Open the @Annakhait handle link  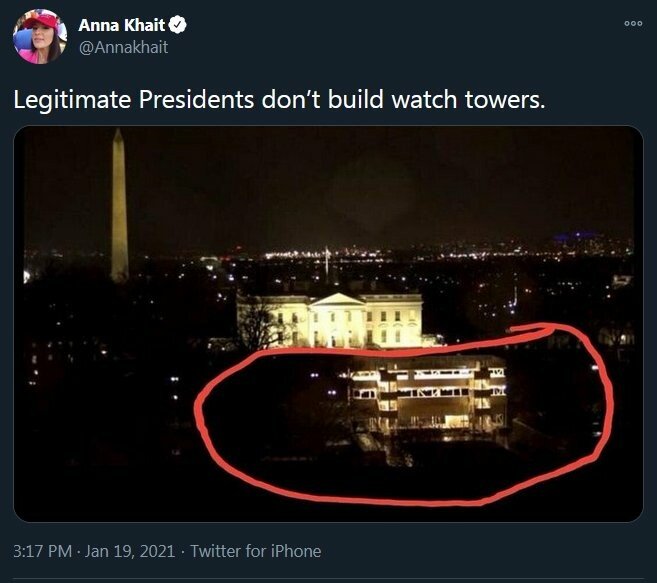coord(123,46)
